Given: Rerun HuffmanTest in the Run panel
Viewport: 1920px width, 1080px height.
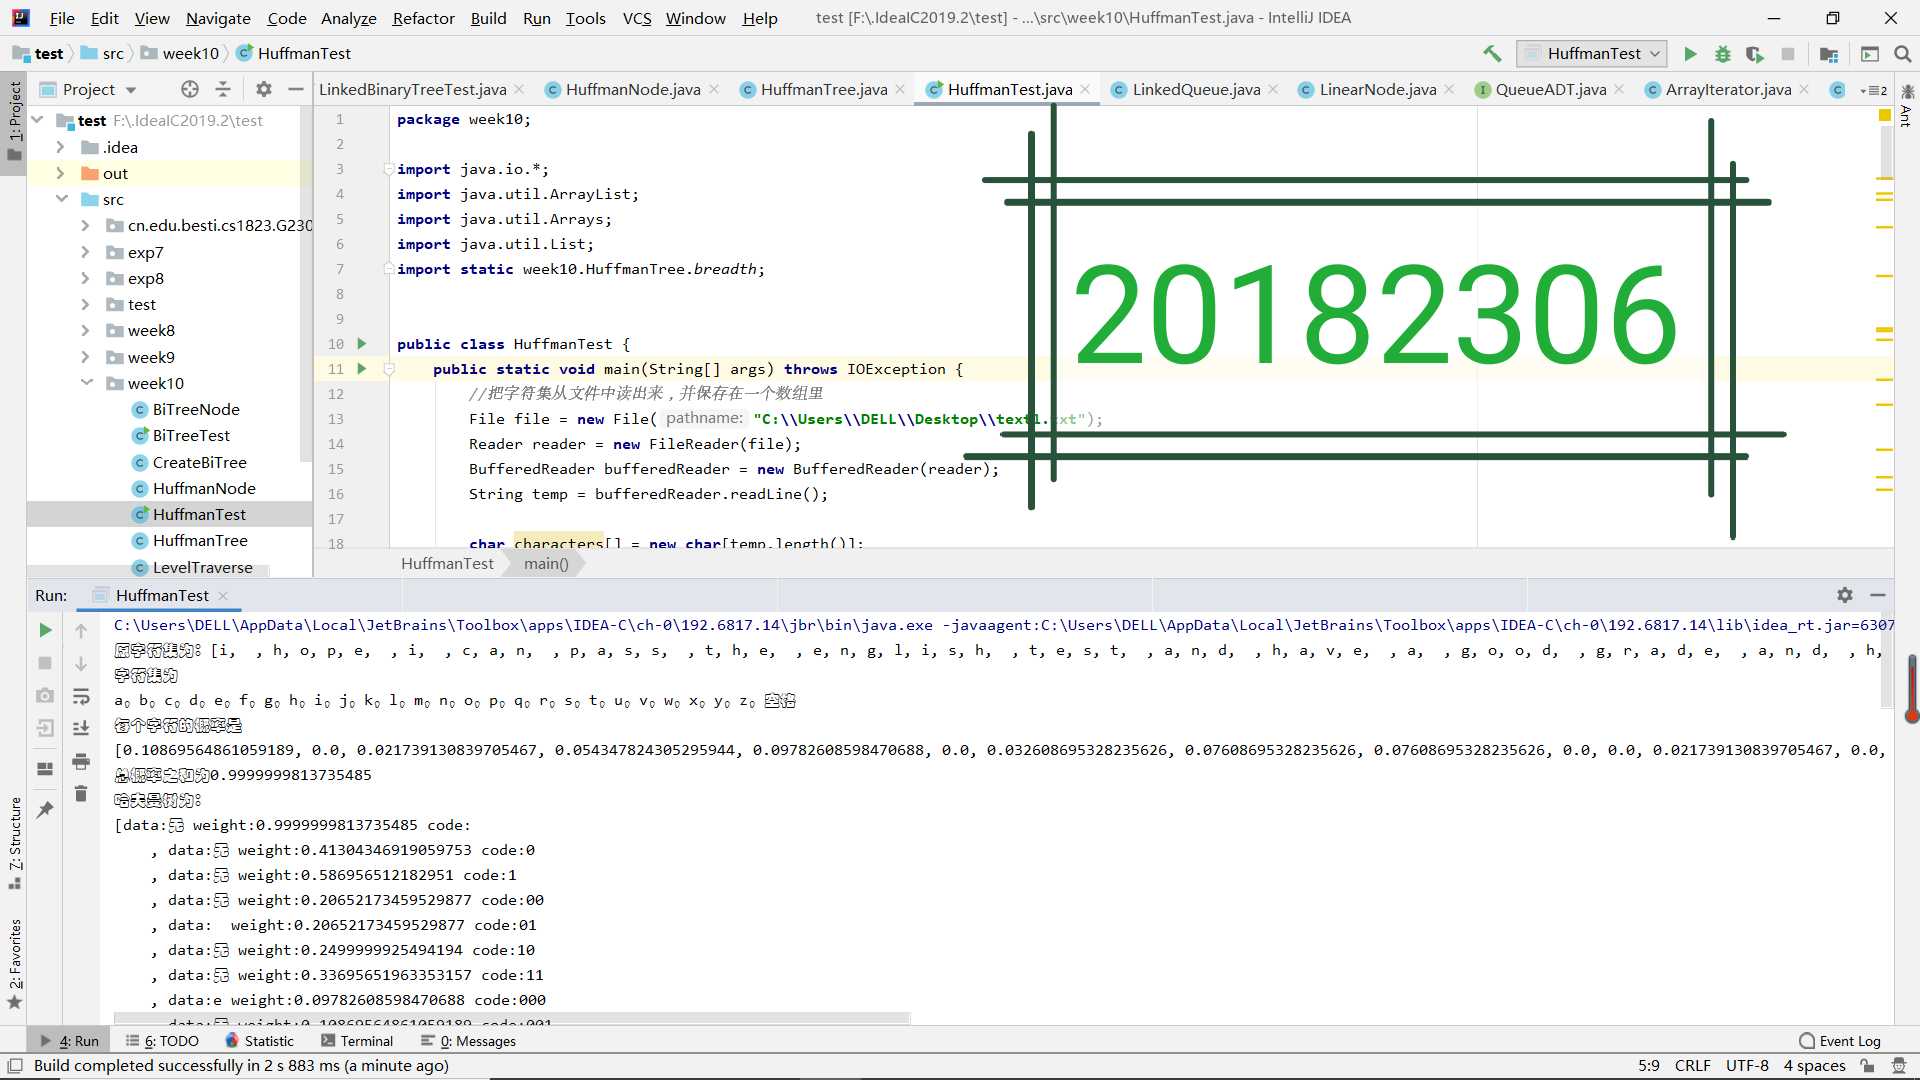Looking at the screenshot, I should click(x=45, y=630).
